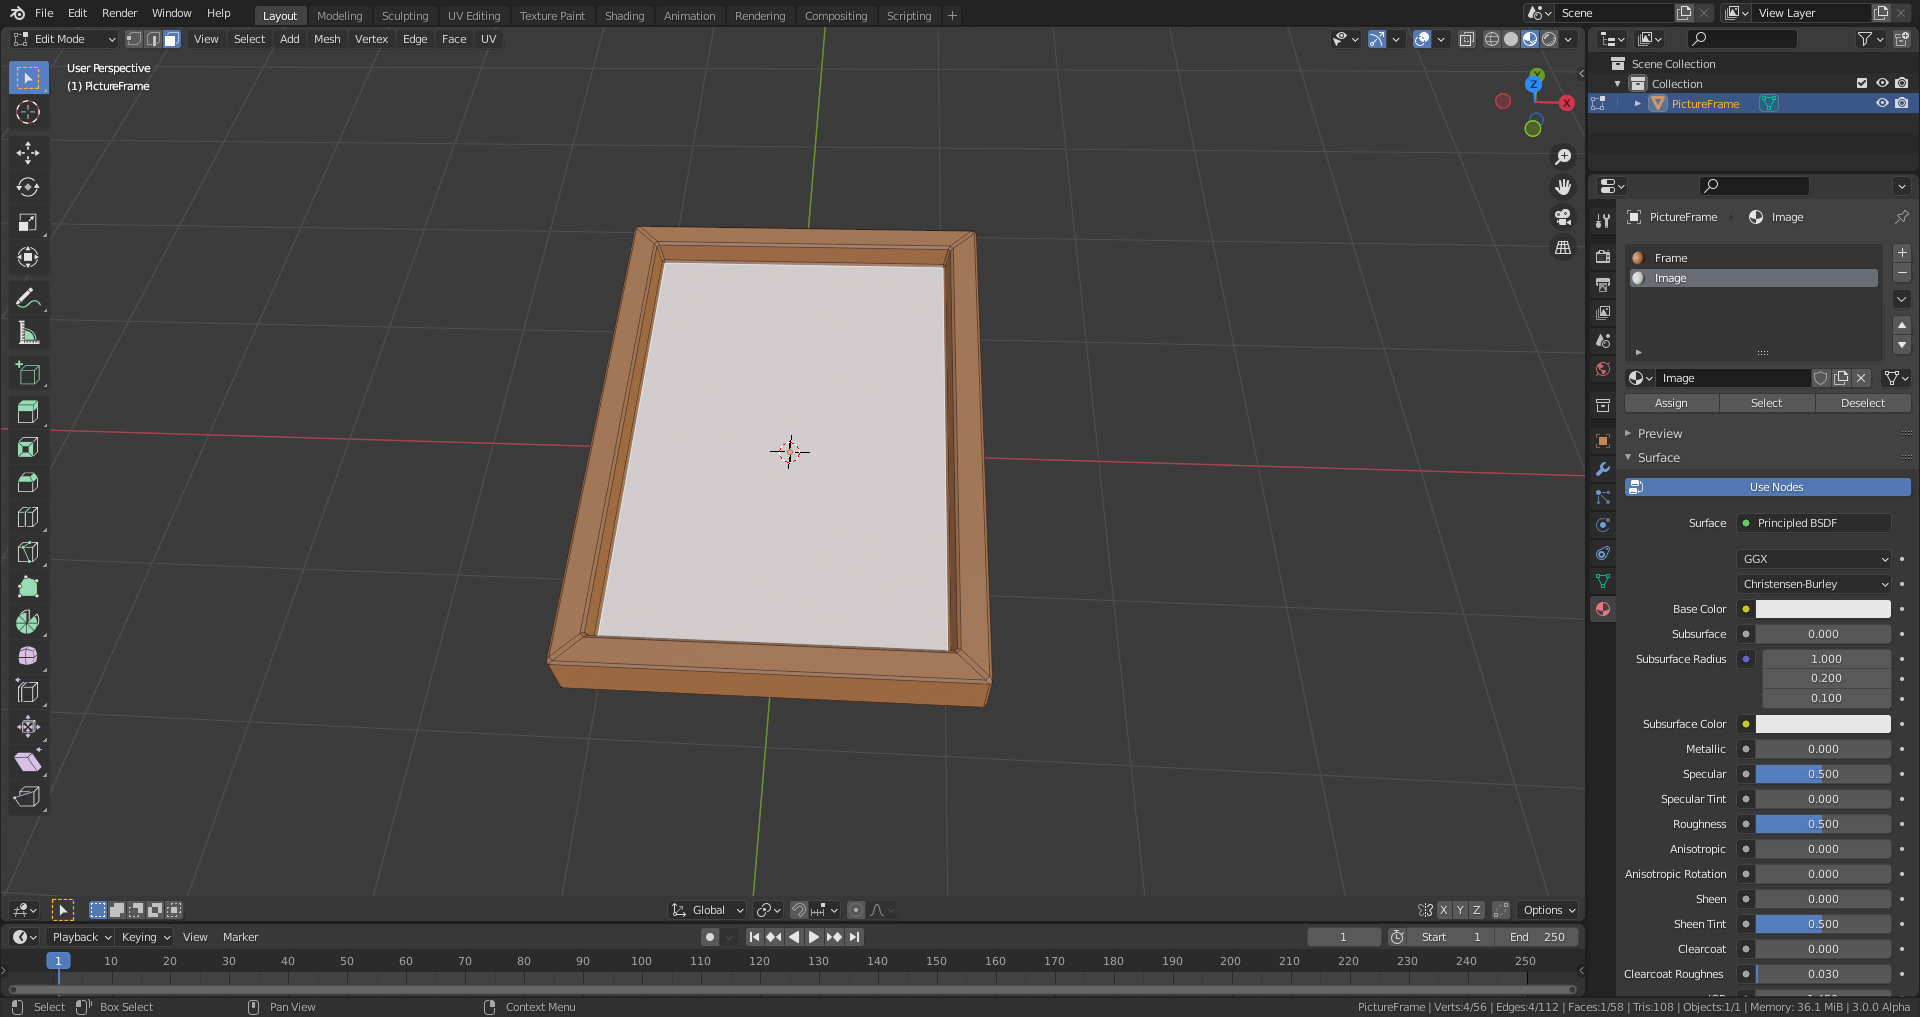Open the GGX distribution dropdown

pyautogui.click(x=1814, y=559)
